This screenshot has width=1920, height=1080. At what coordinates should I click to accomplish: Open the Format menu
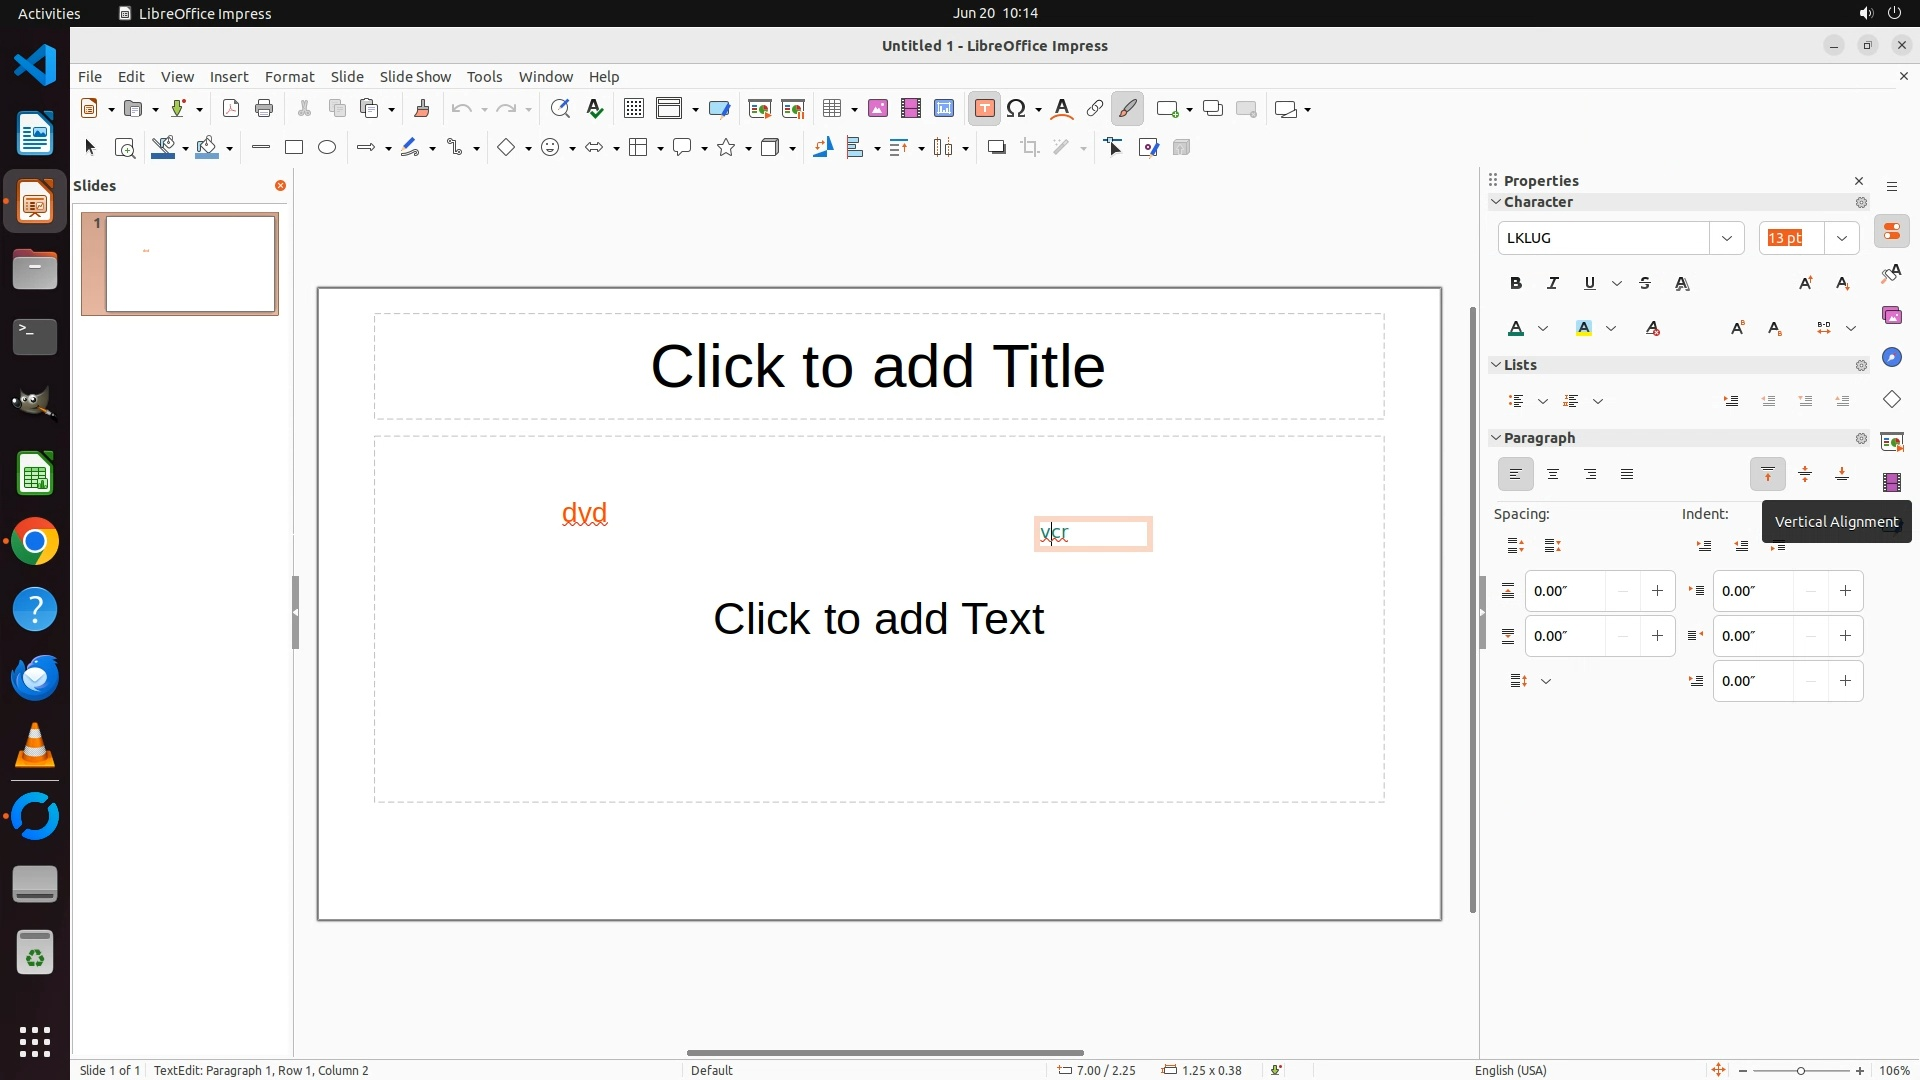click(289, 77)
